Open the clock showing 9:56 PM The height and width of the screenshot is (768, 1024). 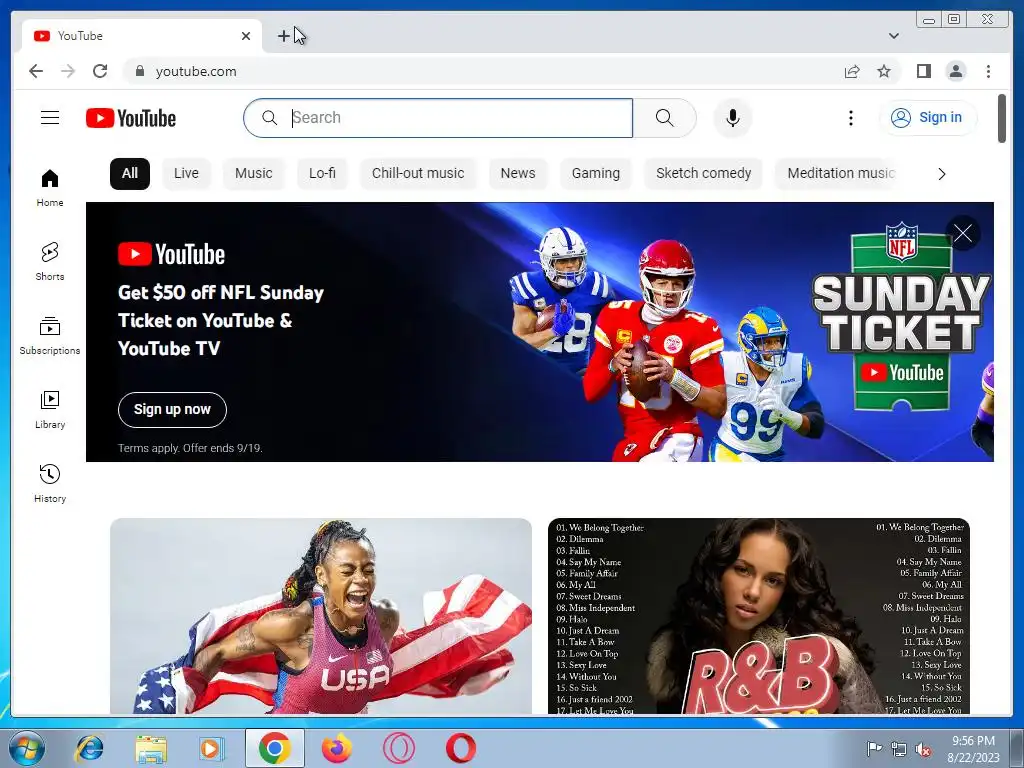pyautogui.click(x=973, y=748)
